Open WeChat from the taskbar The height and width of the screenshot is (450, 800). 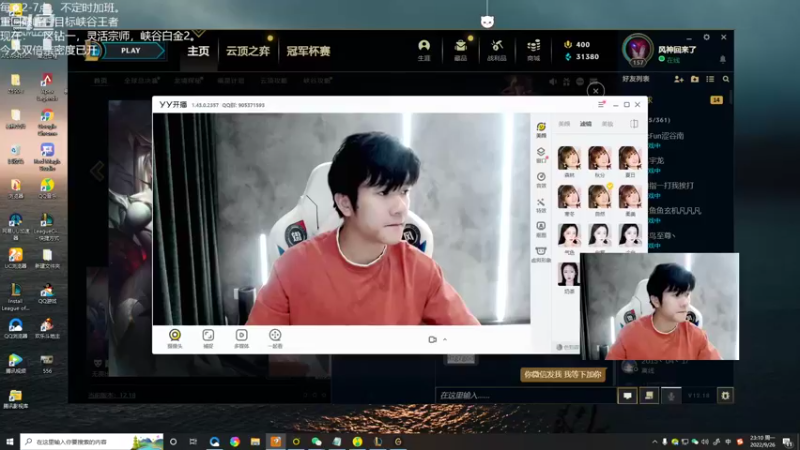(316, 441)
